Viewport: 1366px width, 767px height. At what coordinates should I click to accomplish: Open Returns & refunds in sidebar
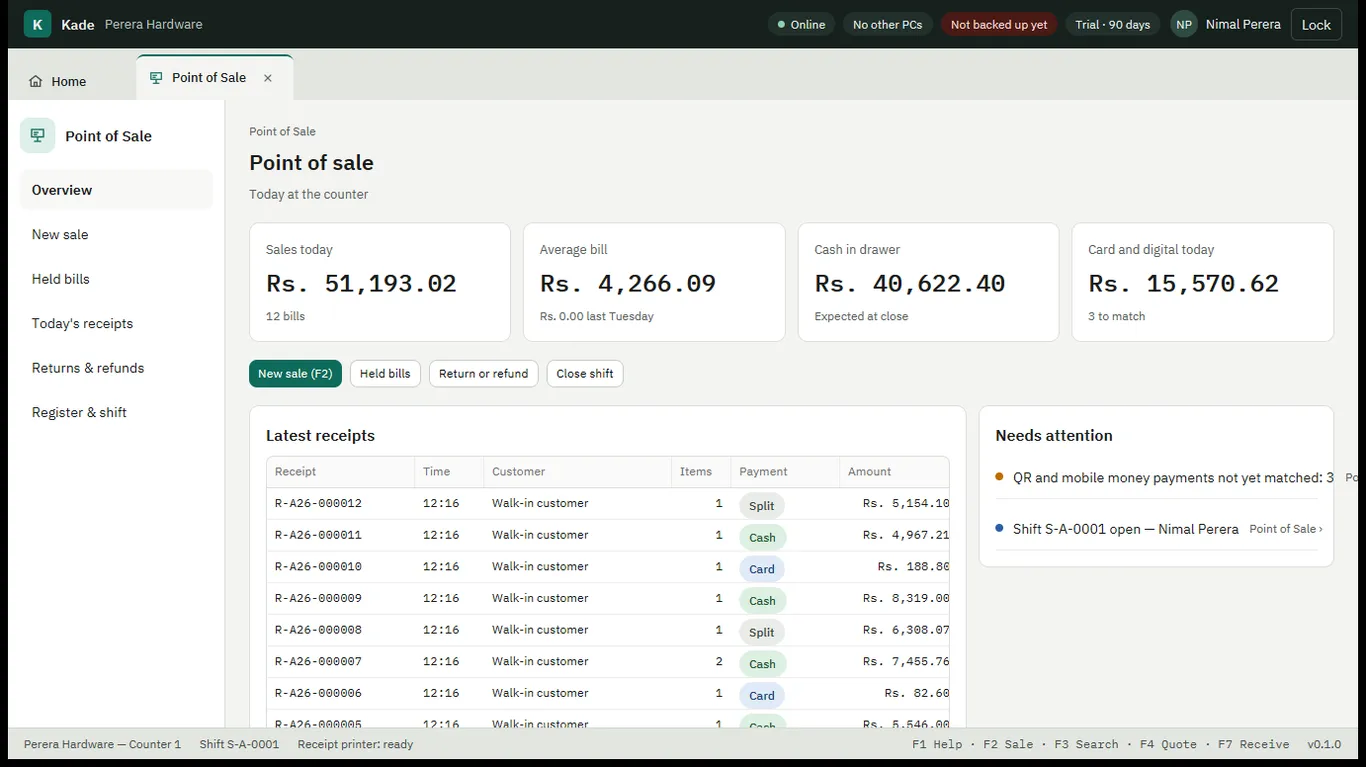pyautogui.click(x=116, y=368)
